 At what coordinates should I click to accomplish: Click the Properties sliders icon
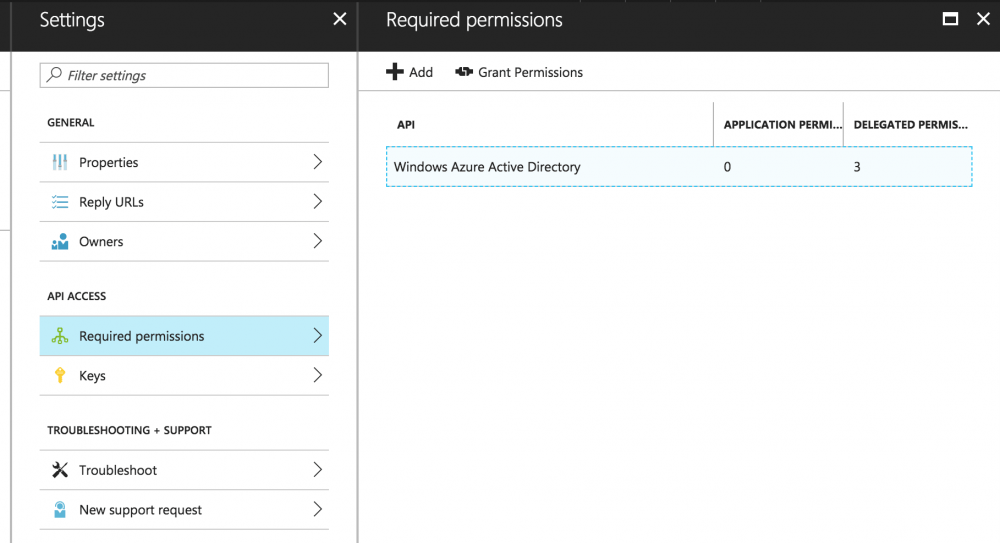coord(60,162)
